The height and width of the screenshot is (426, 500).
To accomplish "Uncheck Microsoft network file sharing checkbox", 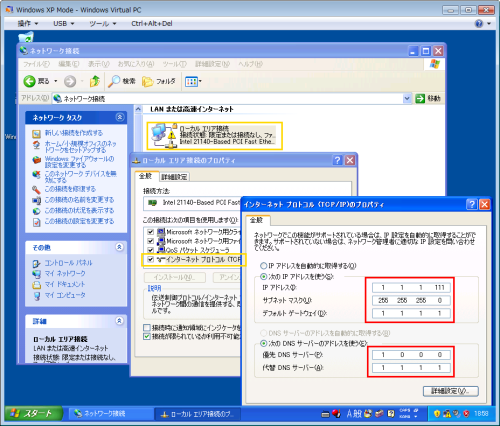I will pos(151,241).
